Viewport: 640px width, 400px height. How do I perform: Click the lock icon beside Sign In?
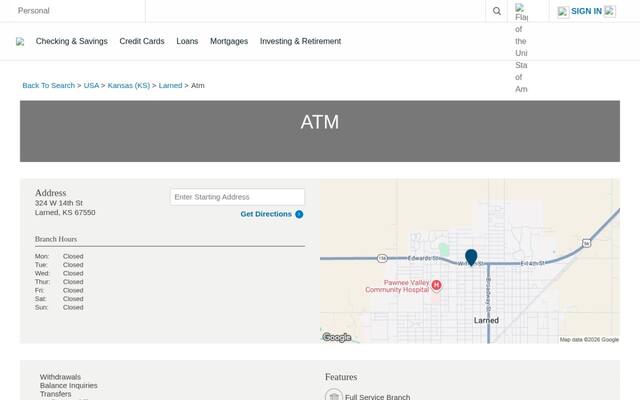coord(563,12)
